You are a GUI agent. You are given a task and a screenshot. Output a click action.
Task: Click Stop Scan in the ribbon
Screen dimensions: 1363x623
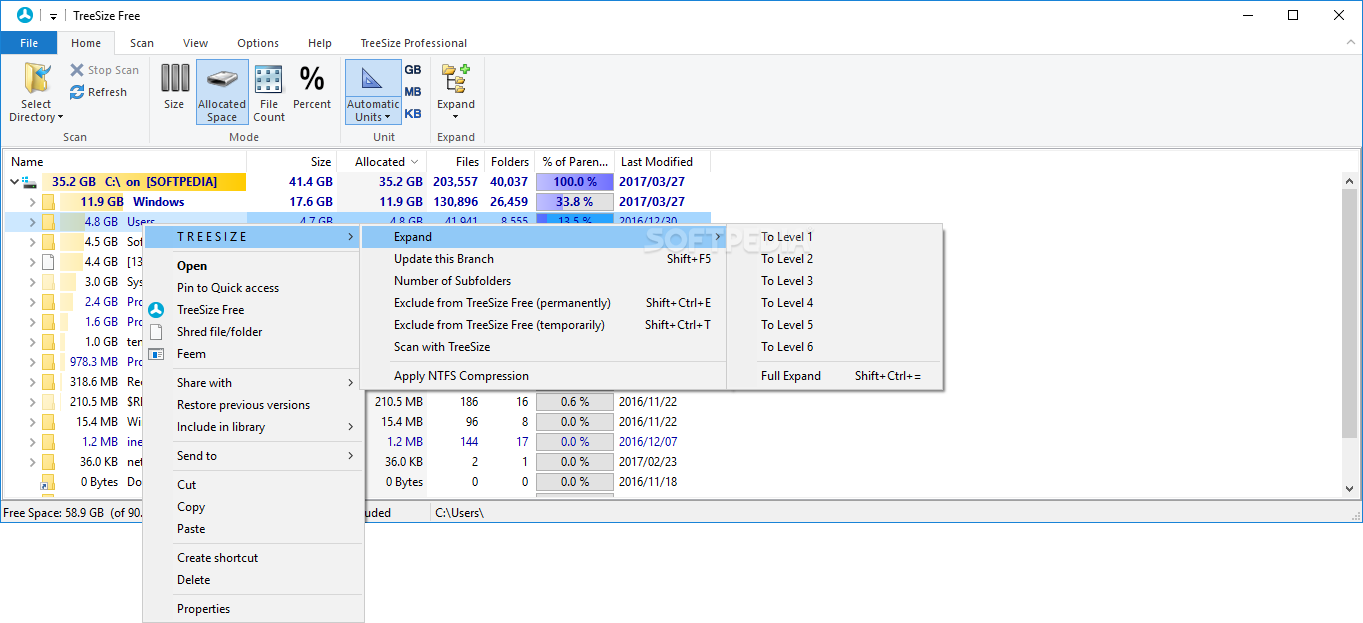(x=104, y=70)
